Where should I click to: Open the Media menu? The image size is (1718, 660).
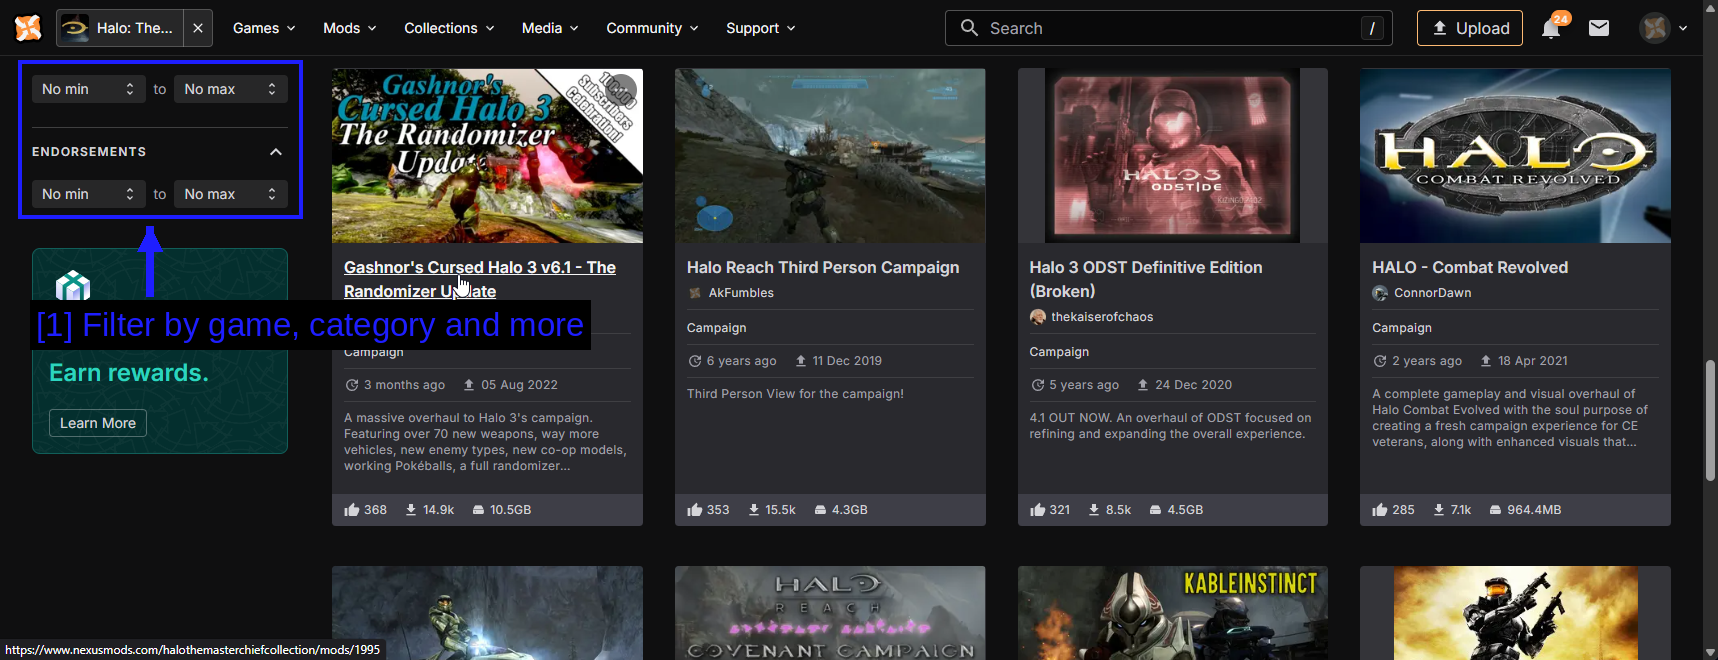550,28
